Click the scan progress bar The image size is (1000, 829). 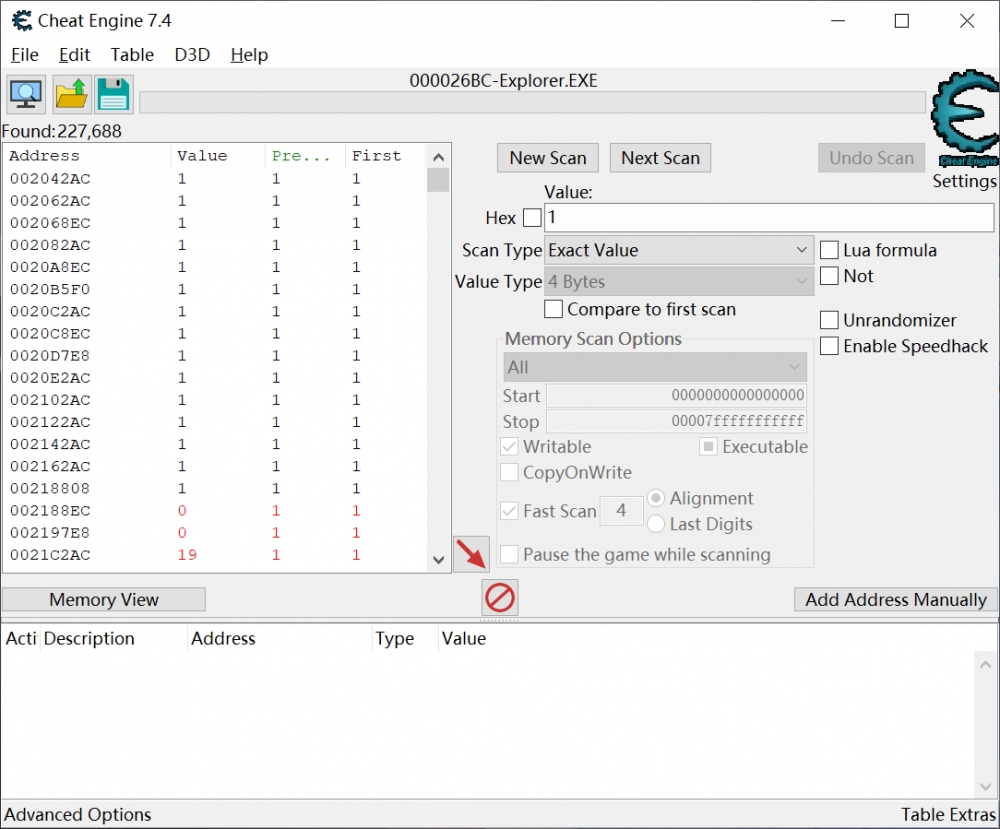[532, 103]
